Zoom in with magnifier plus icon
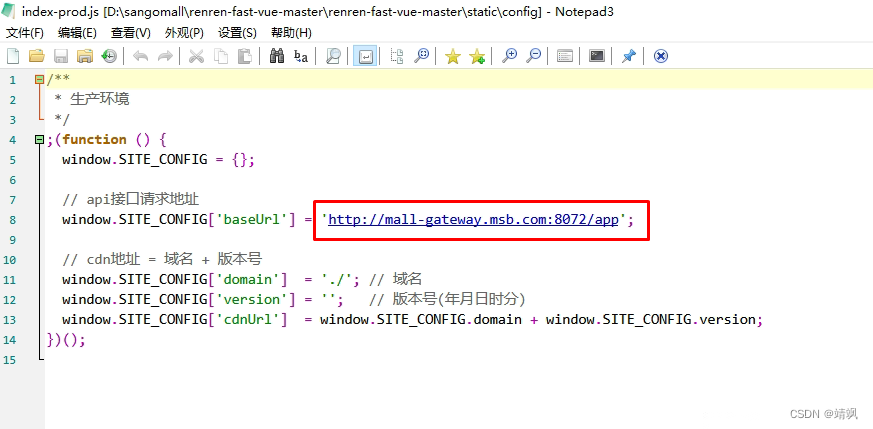873x429 pixels. pyautogui.click(x=509, y=56)
